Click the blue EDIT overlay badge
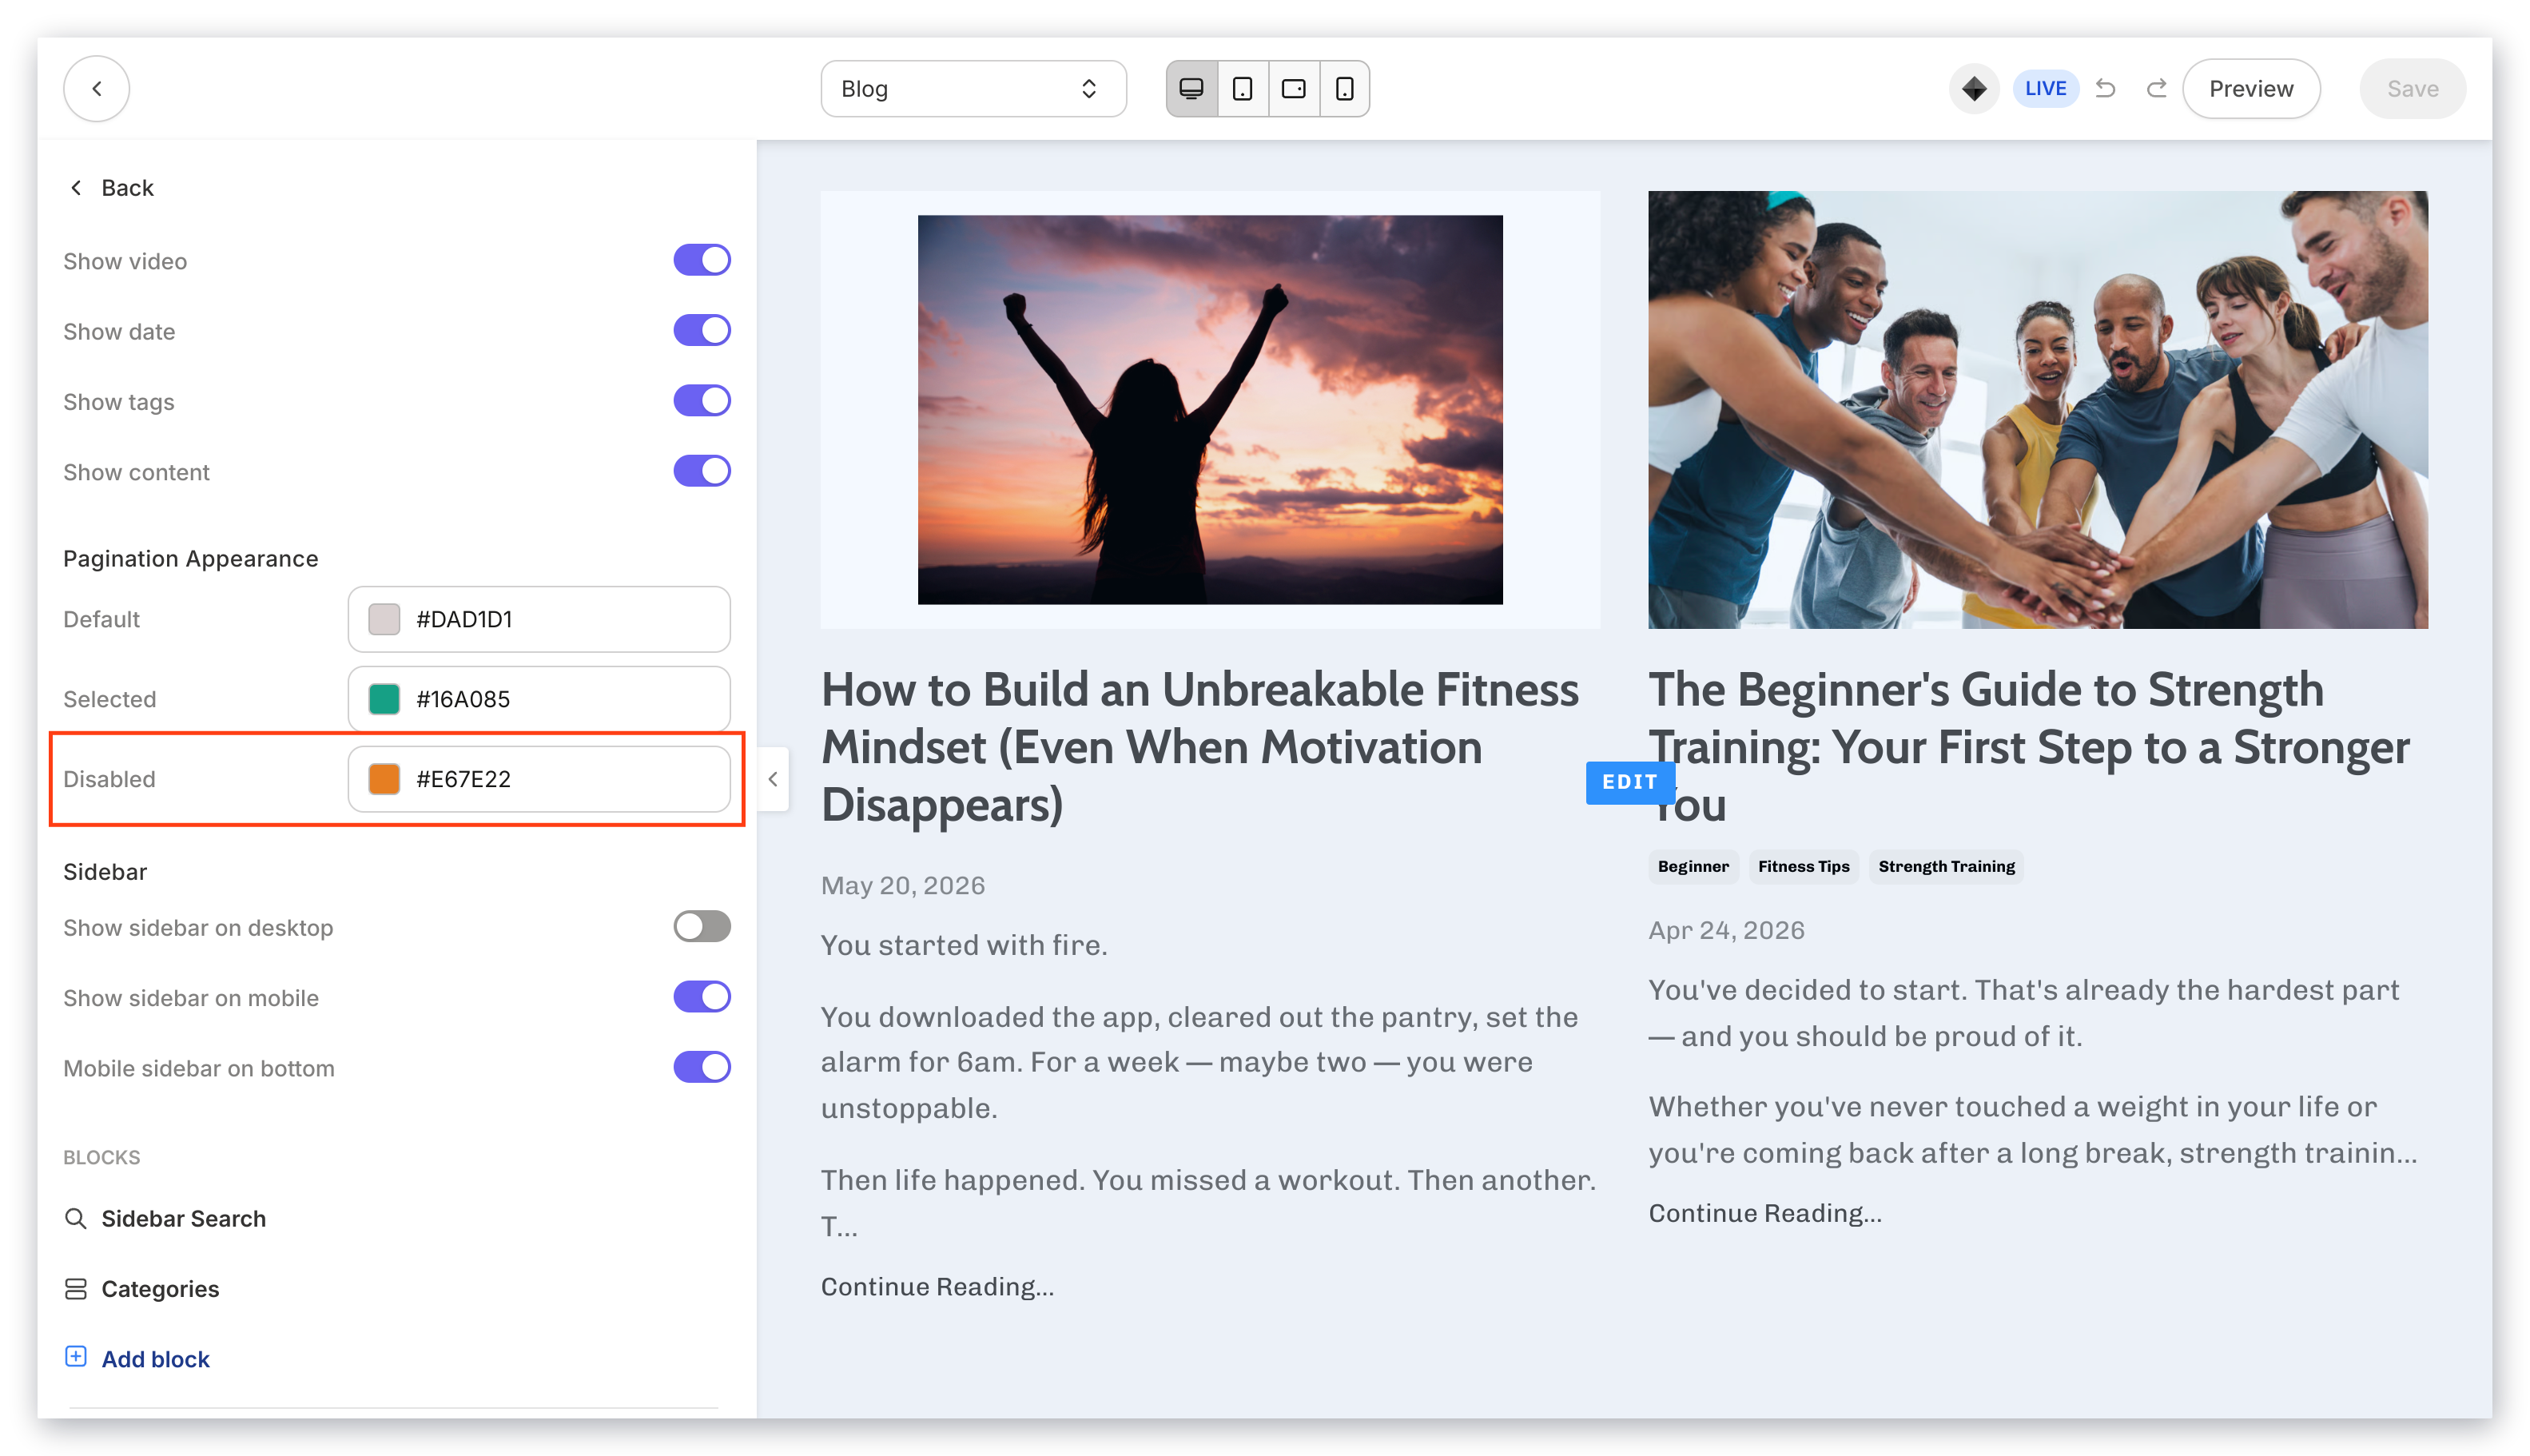 coord(1629,782)
